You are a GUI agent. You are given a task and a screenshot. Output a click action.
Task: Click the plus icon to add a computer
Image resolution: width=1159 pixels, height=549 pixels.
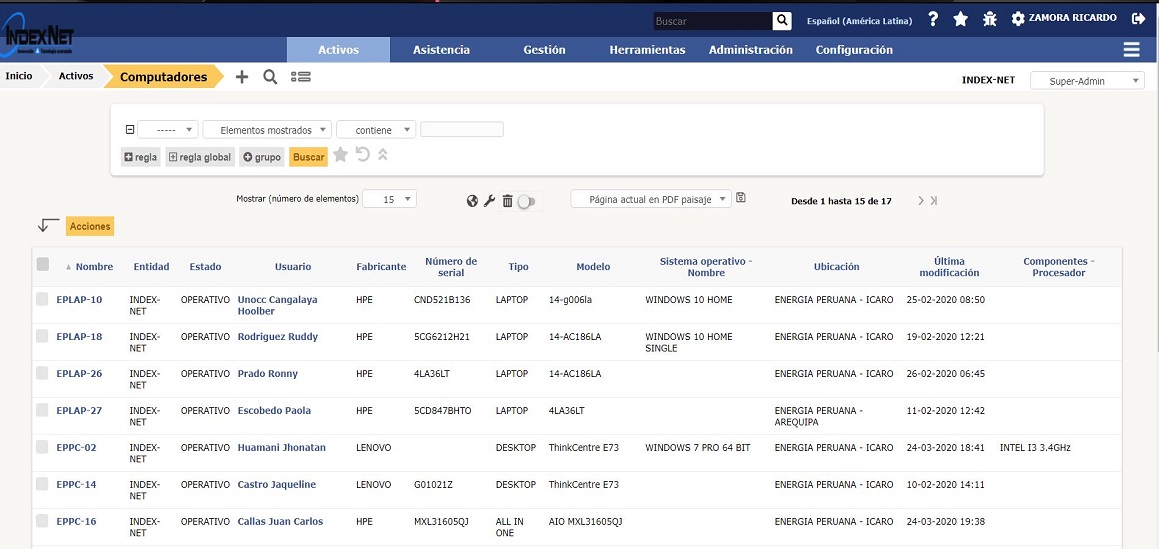pyautogui.click(x=242, y=77)
